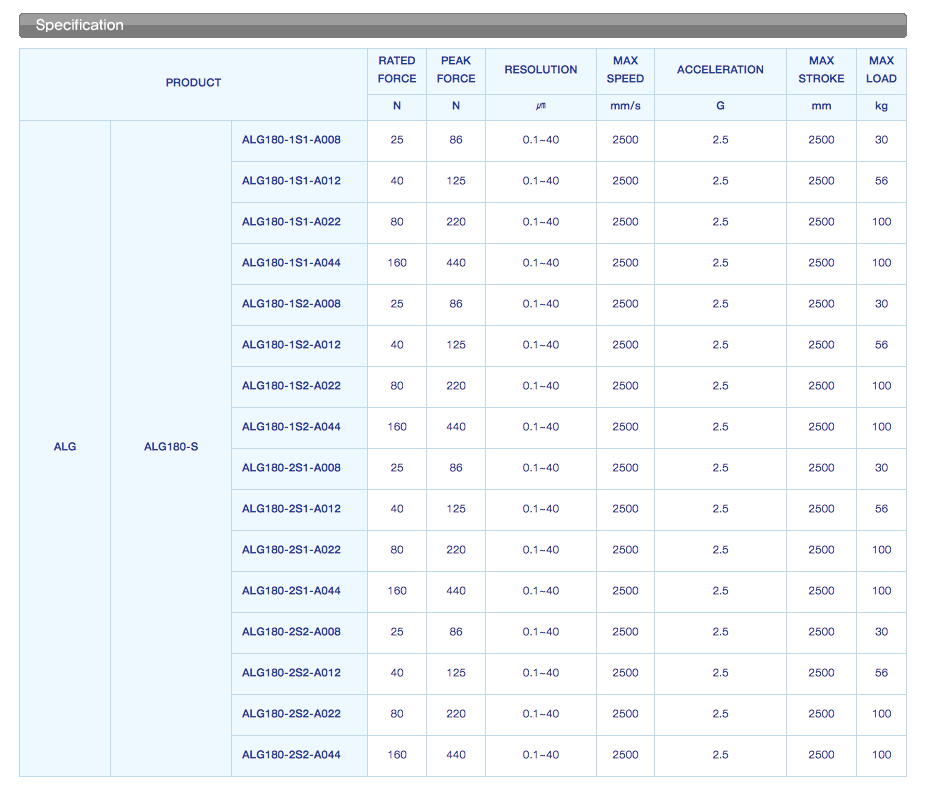Click the MAX STROKE column header

(821, 70)
